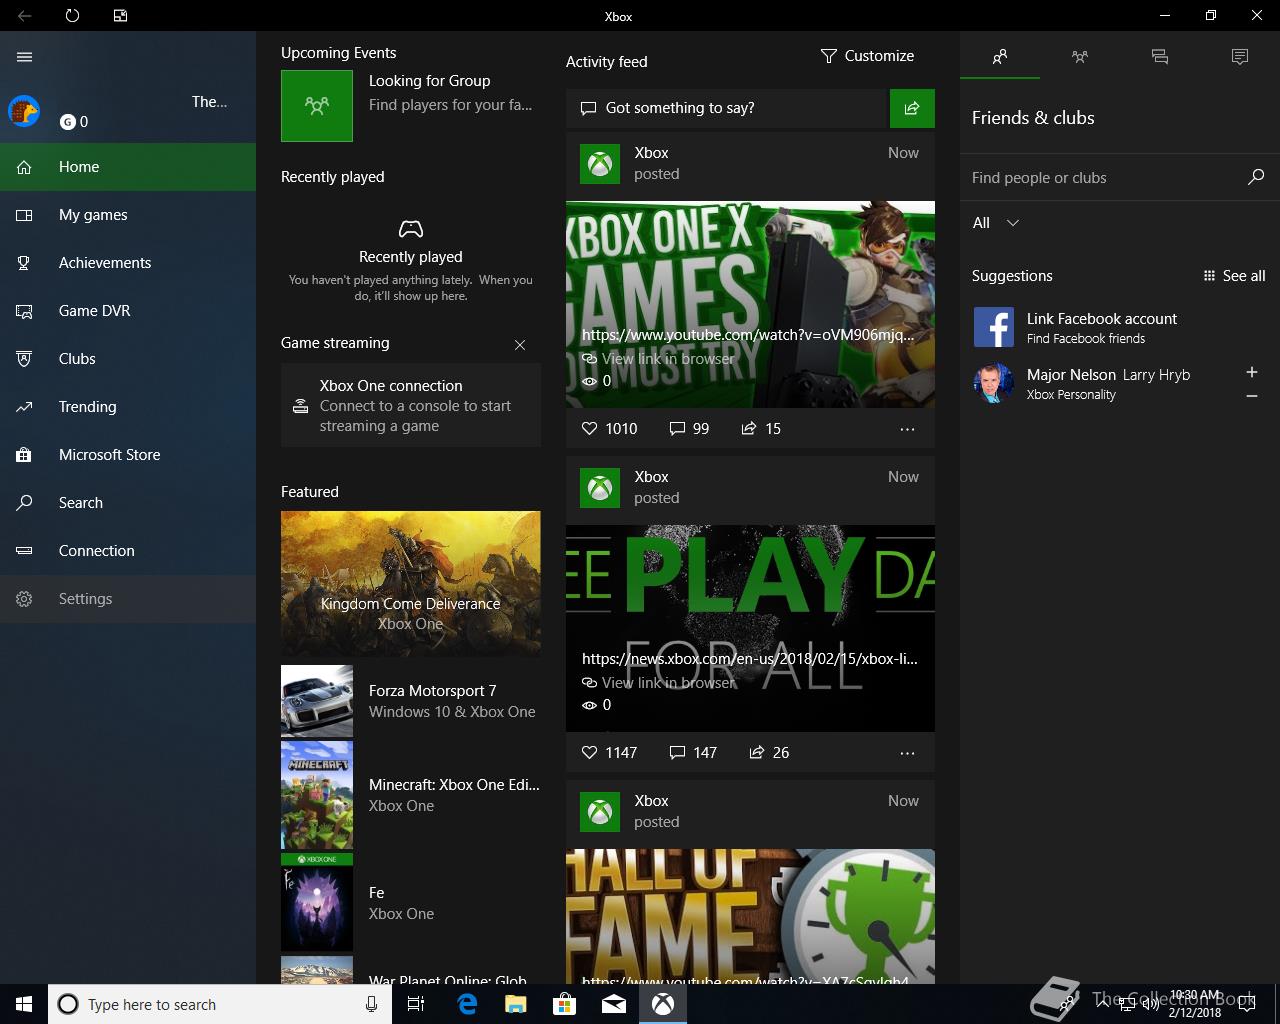Open Major Nelson's profile picture
1280x1024 pixels.
[x=994, y=384]
